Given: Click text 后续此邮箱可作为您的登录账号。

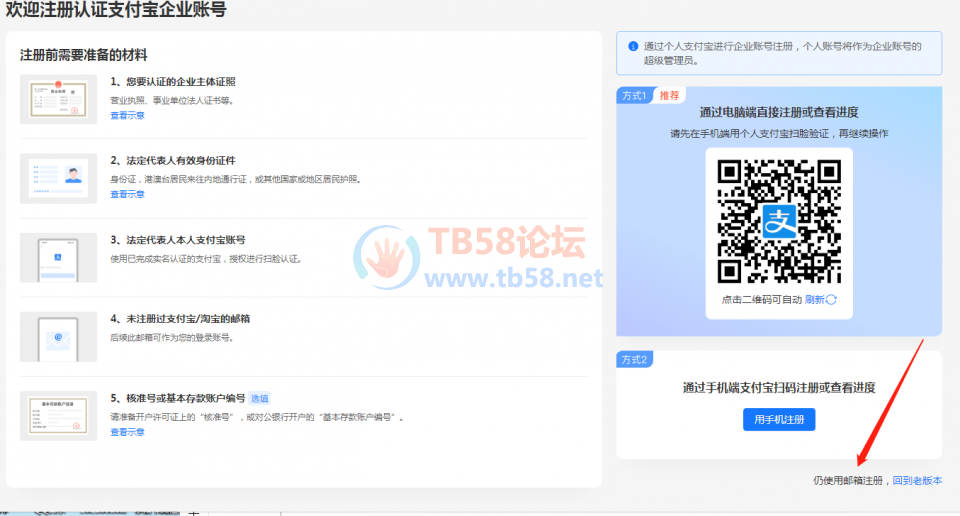Looking at the screenshot, I should [x=172, y=337].
